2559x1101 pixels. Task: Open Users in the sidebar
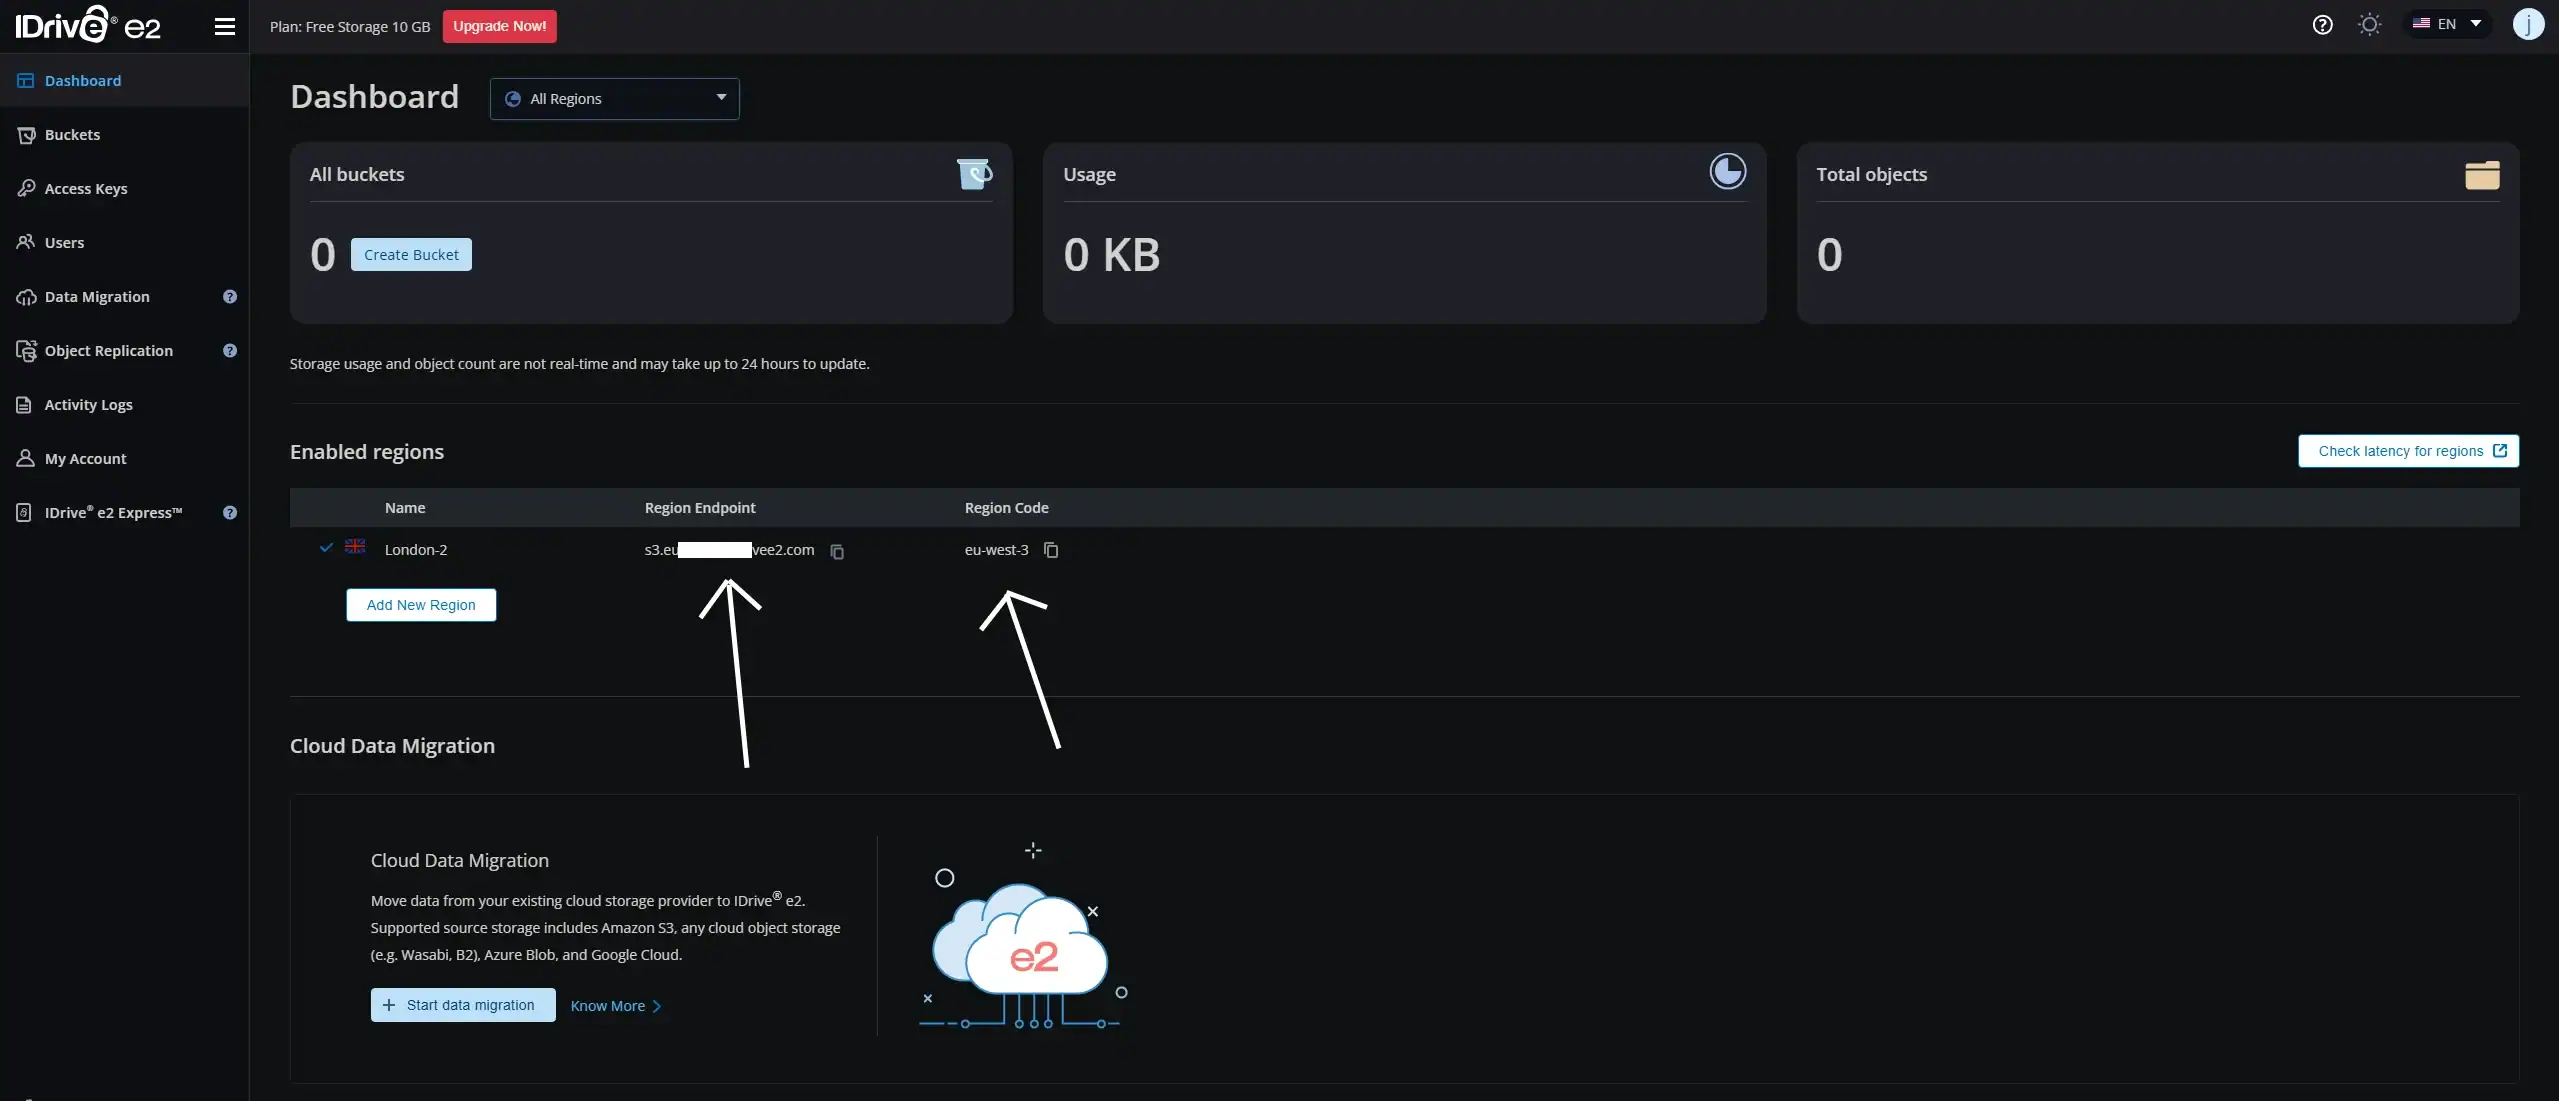pos(124,243)
